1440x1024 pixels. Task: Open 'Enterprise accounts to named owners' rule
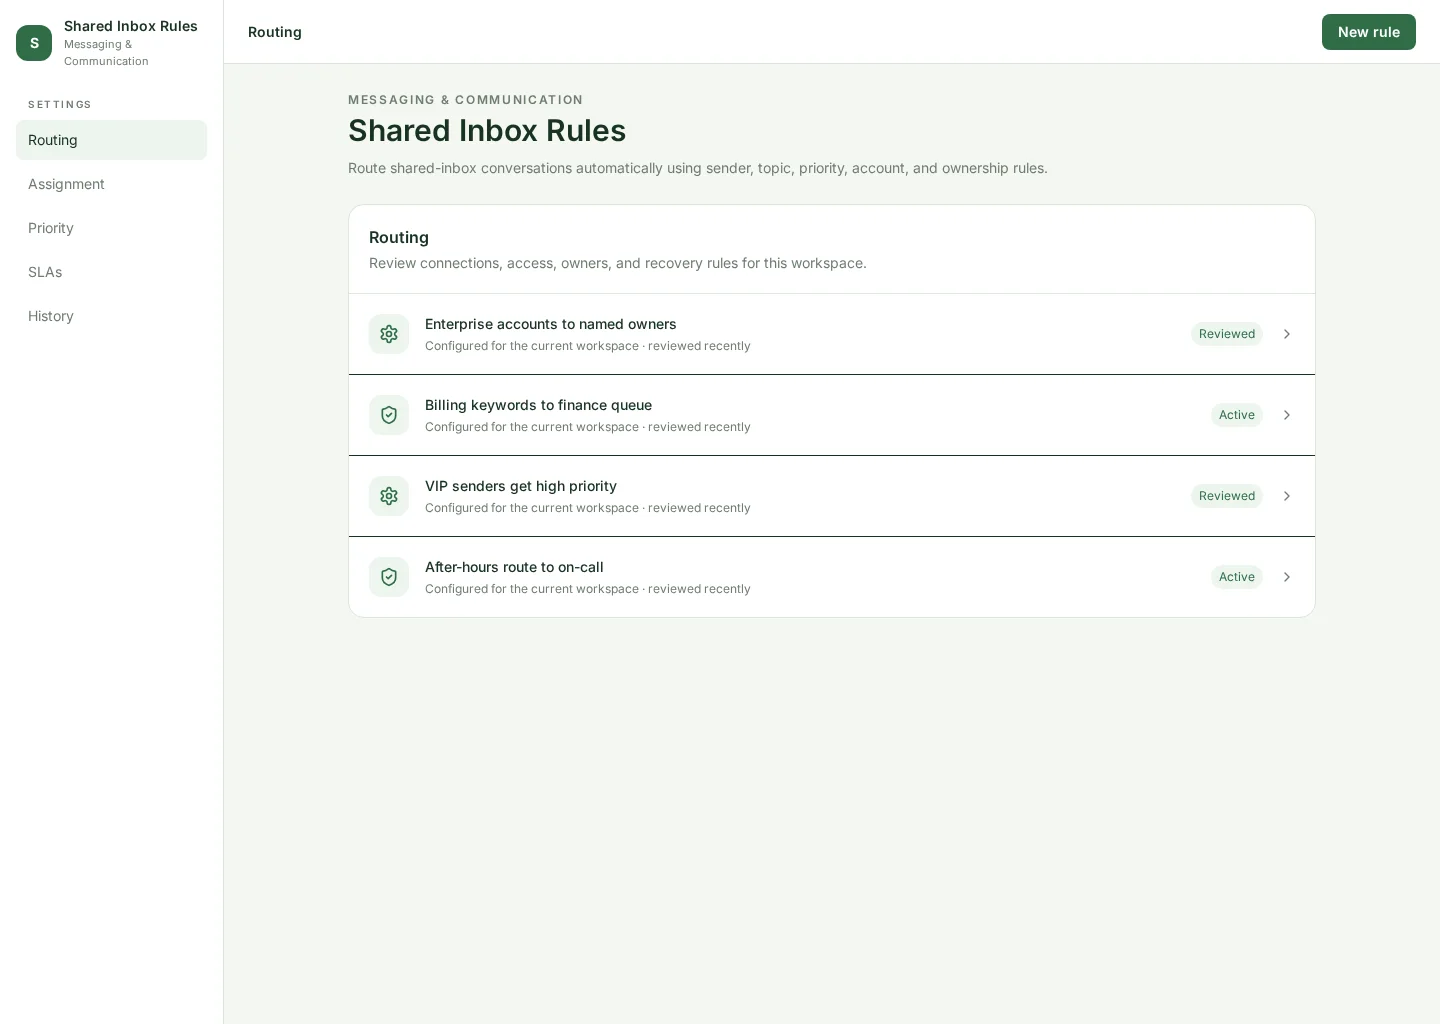[x=832, y=334]
